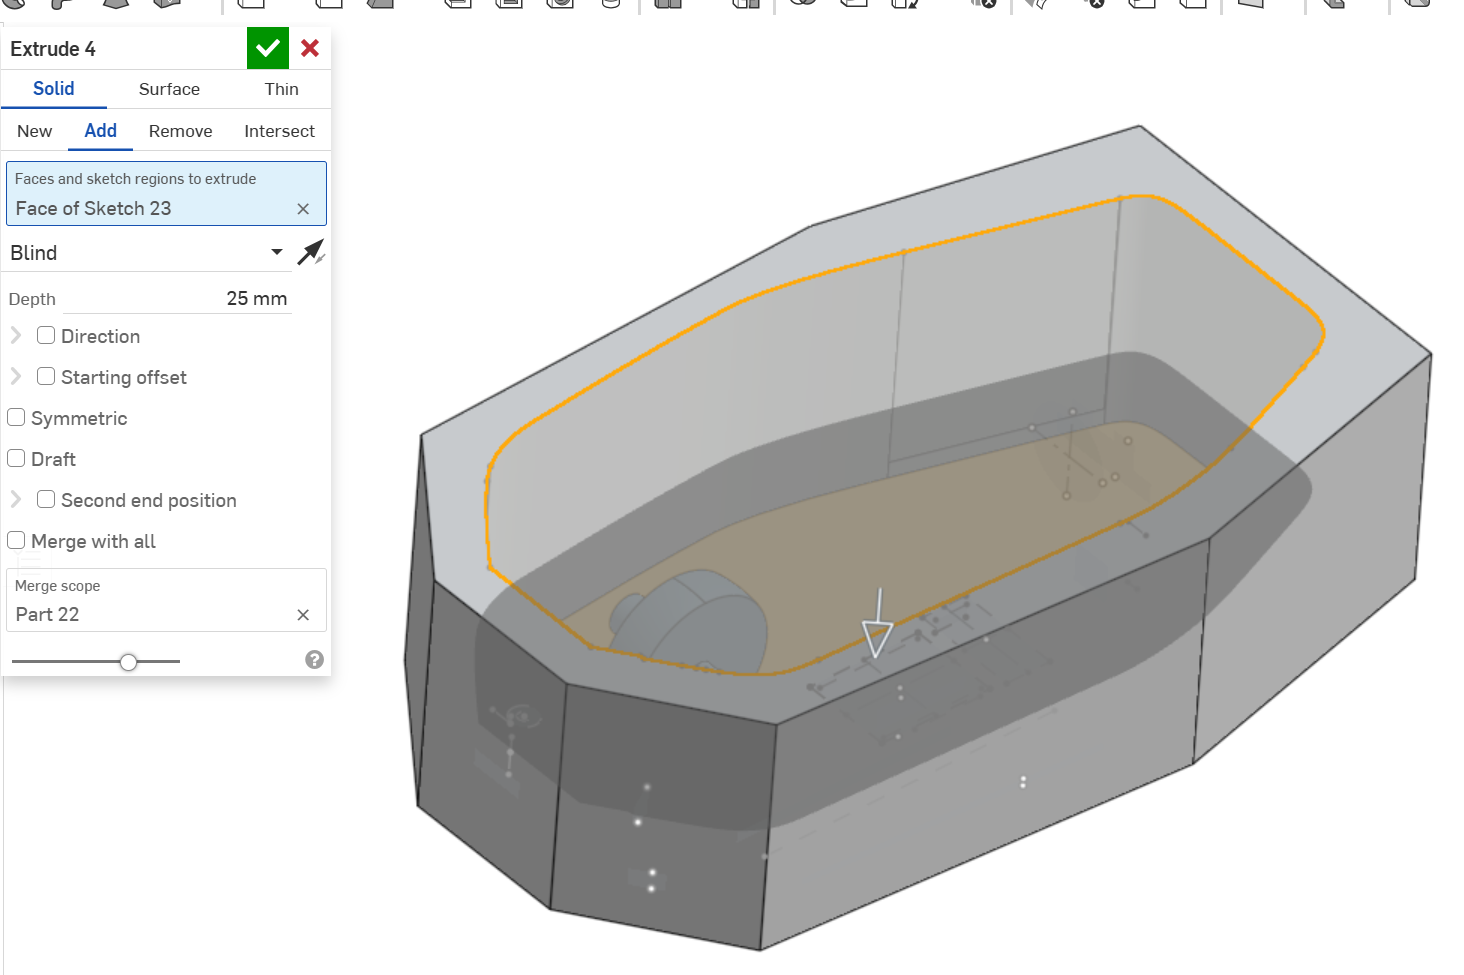Expand the Starting offset section chevron

coord(16,377)
